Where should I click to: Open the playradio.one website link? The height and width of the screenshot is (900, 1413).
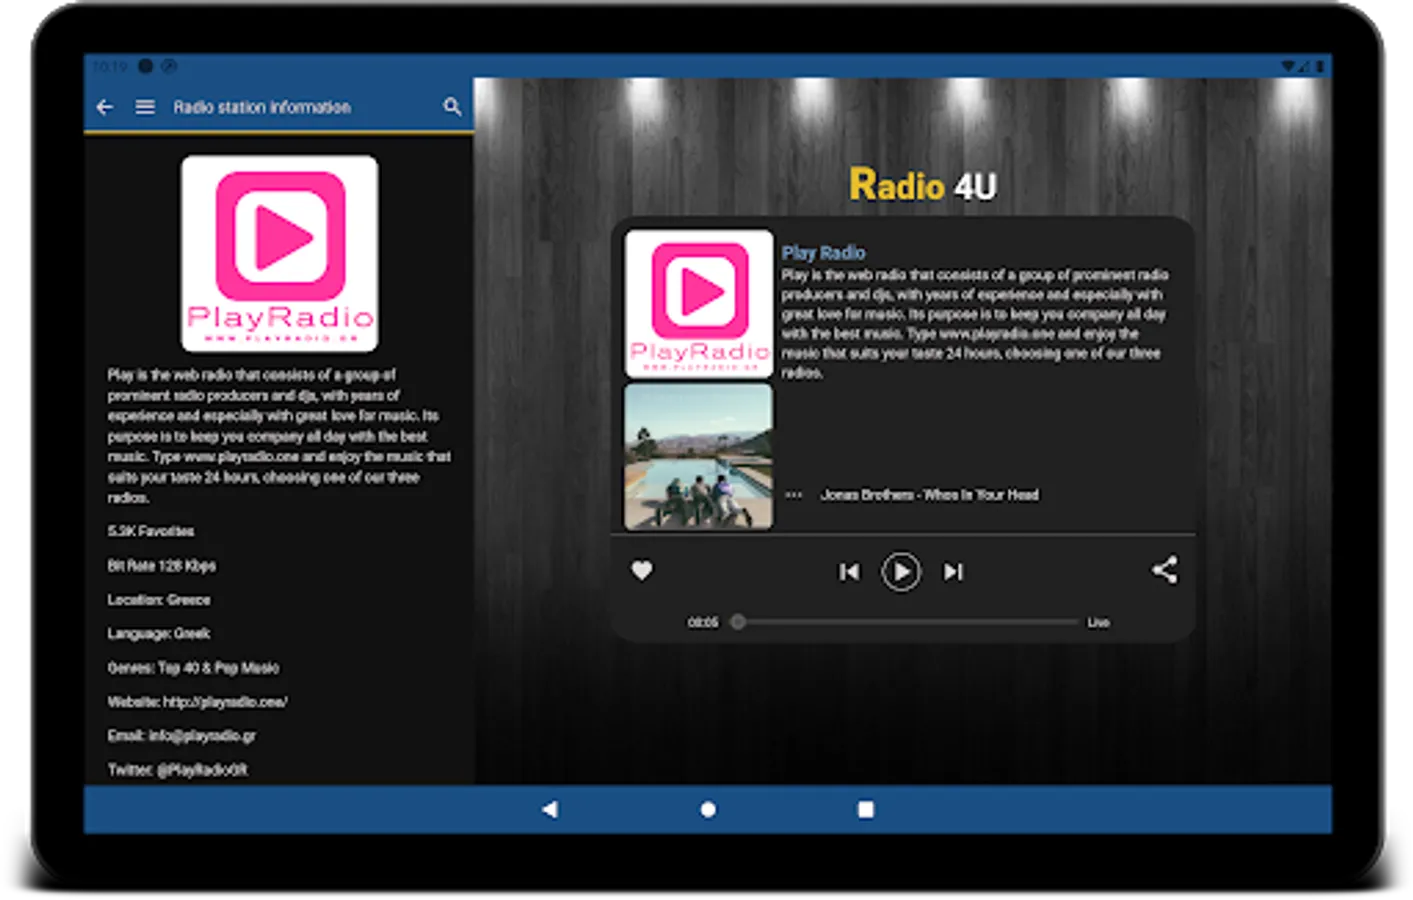tap(226, 702)
